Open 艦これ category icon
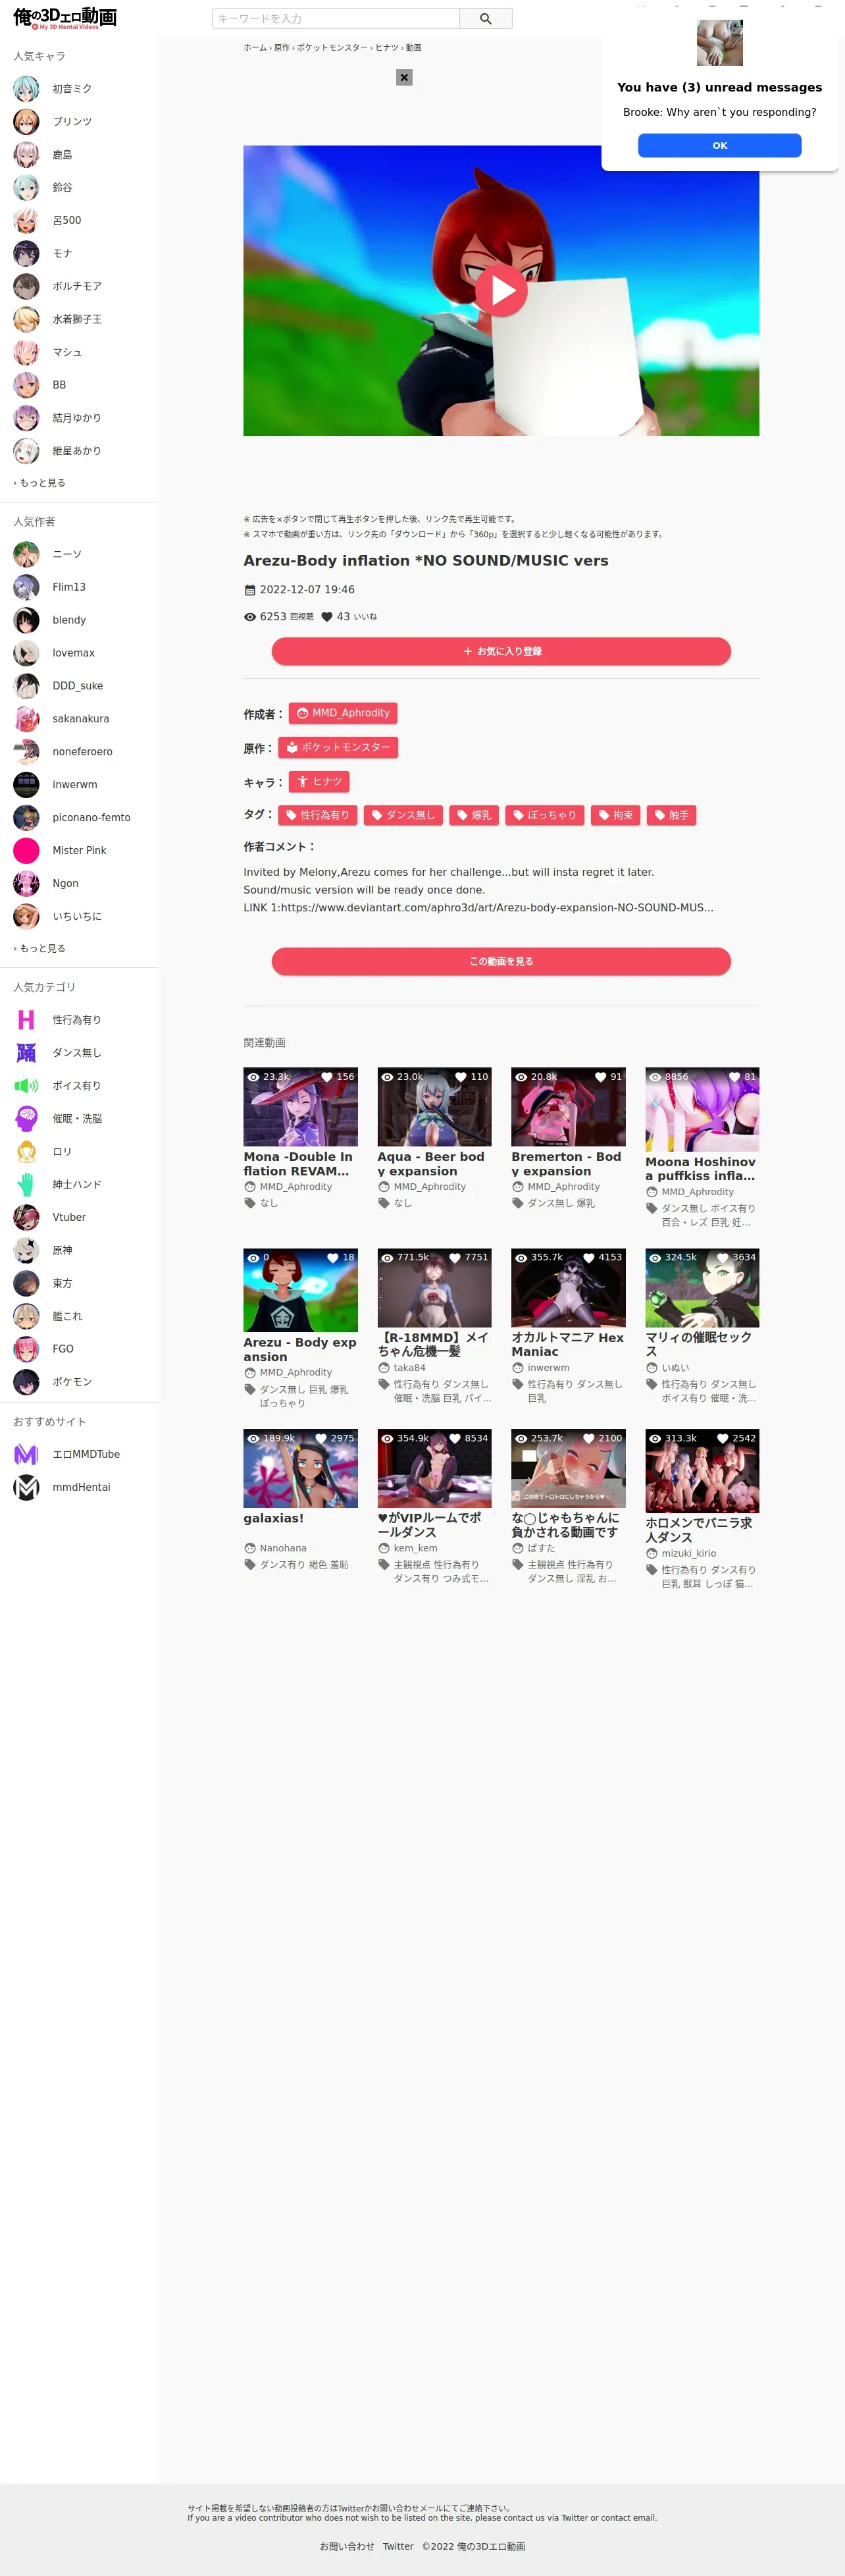This screenshot has height=2576, width=845. pos(26,1317)
